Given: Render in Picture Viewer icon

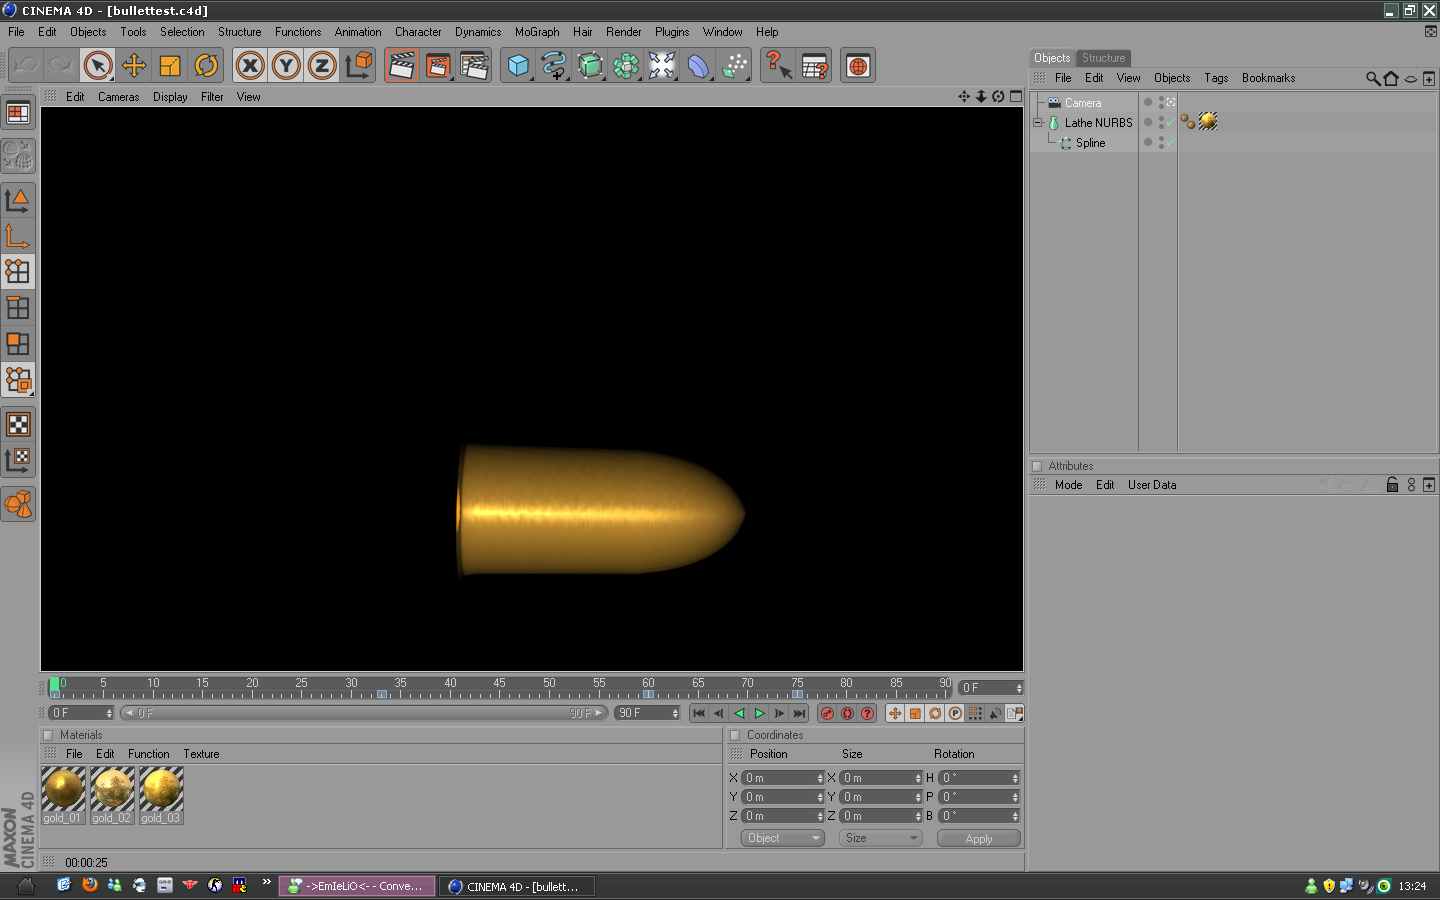Looking at the screenshot, I should pos(438,66).
